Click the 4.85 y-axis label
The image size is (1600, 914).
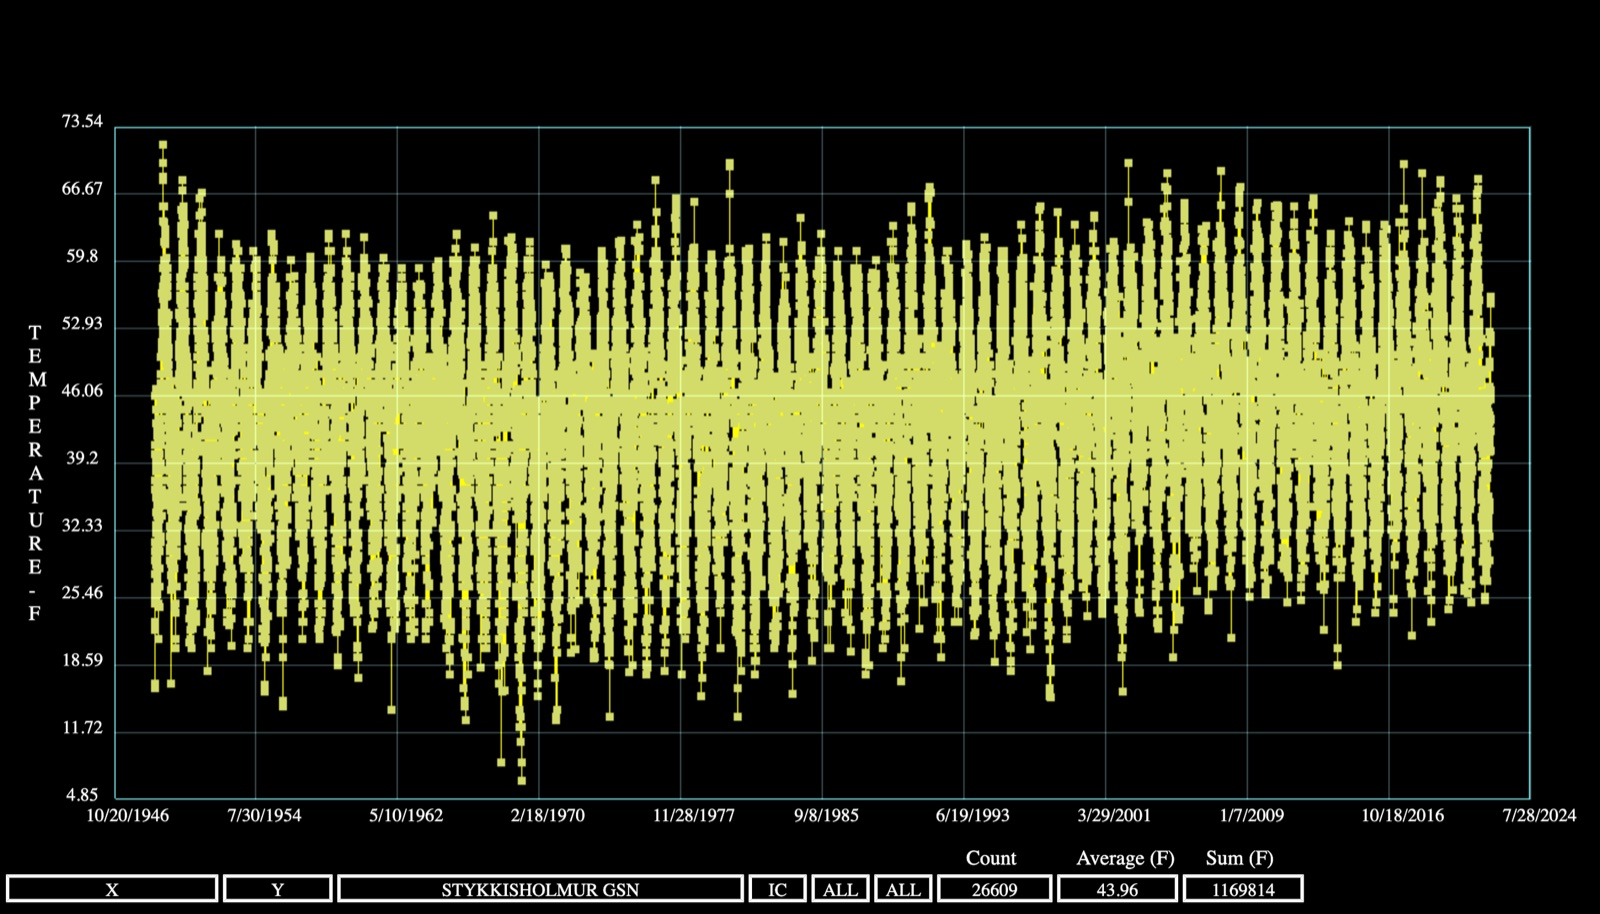[82, 796]
